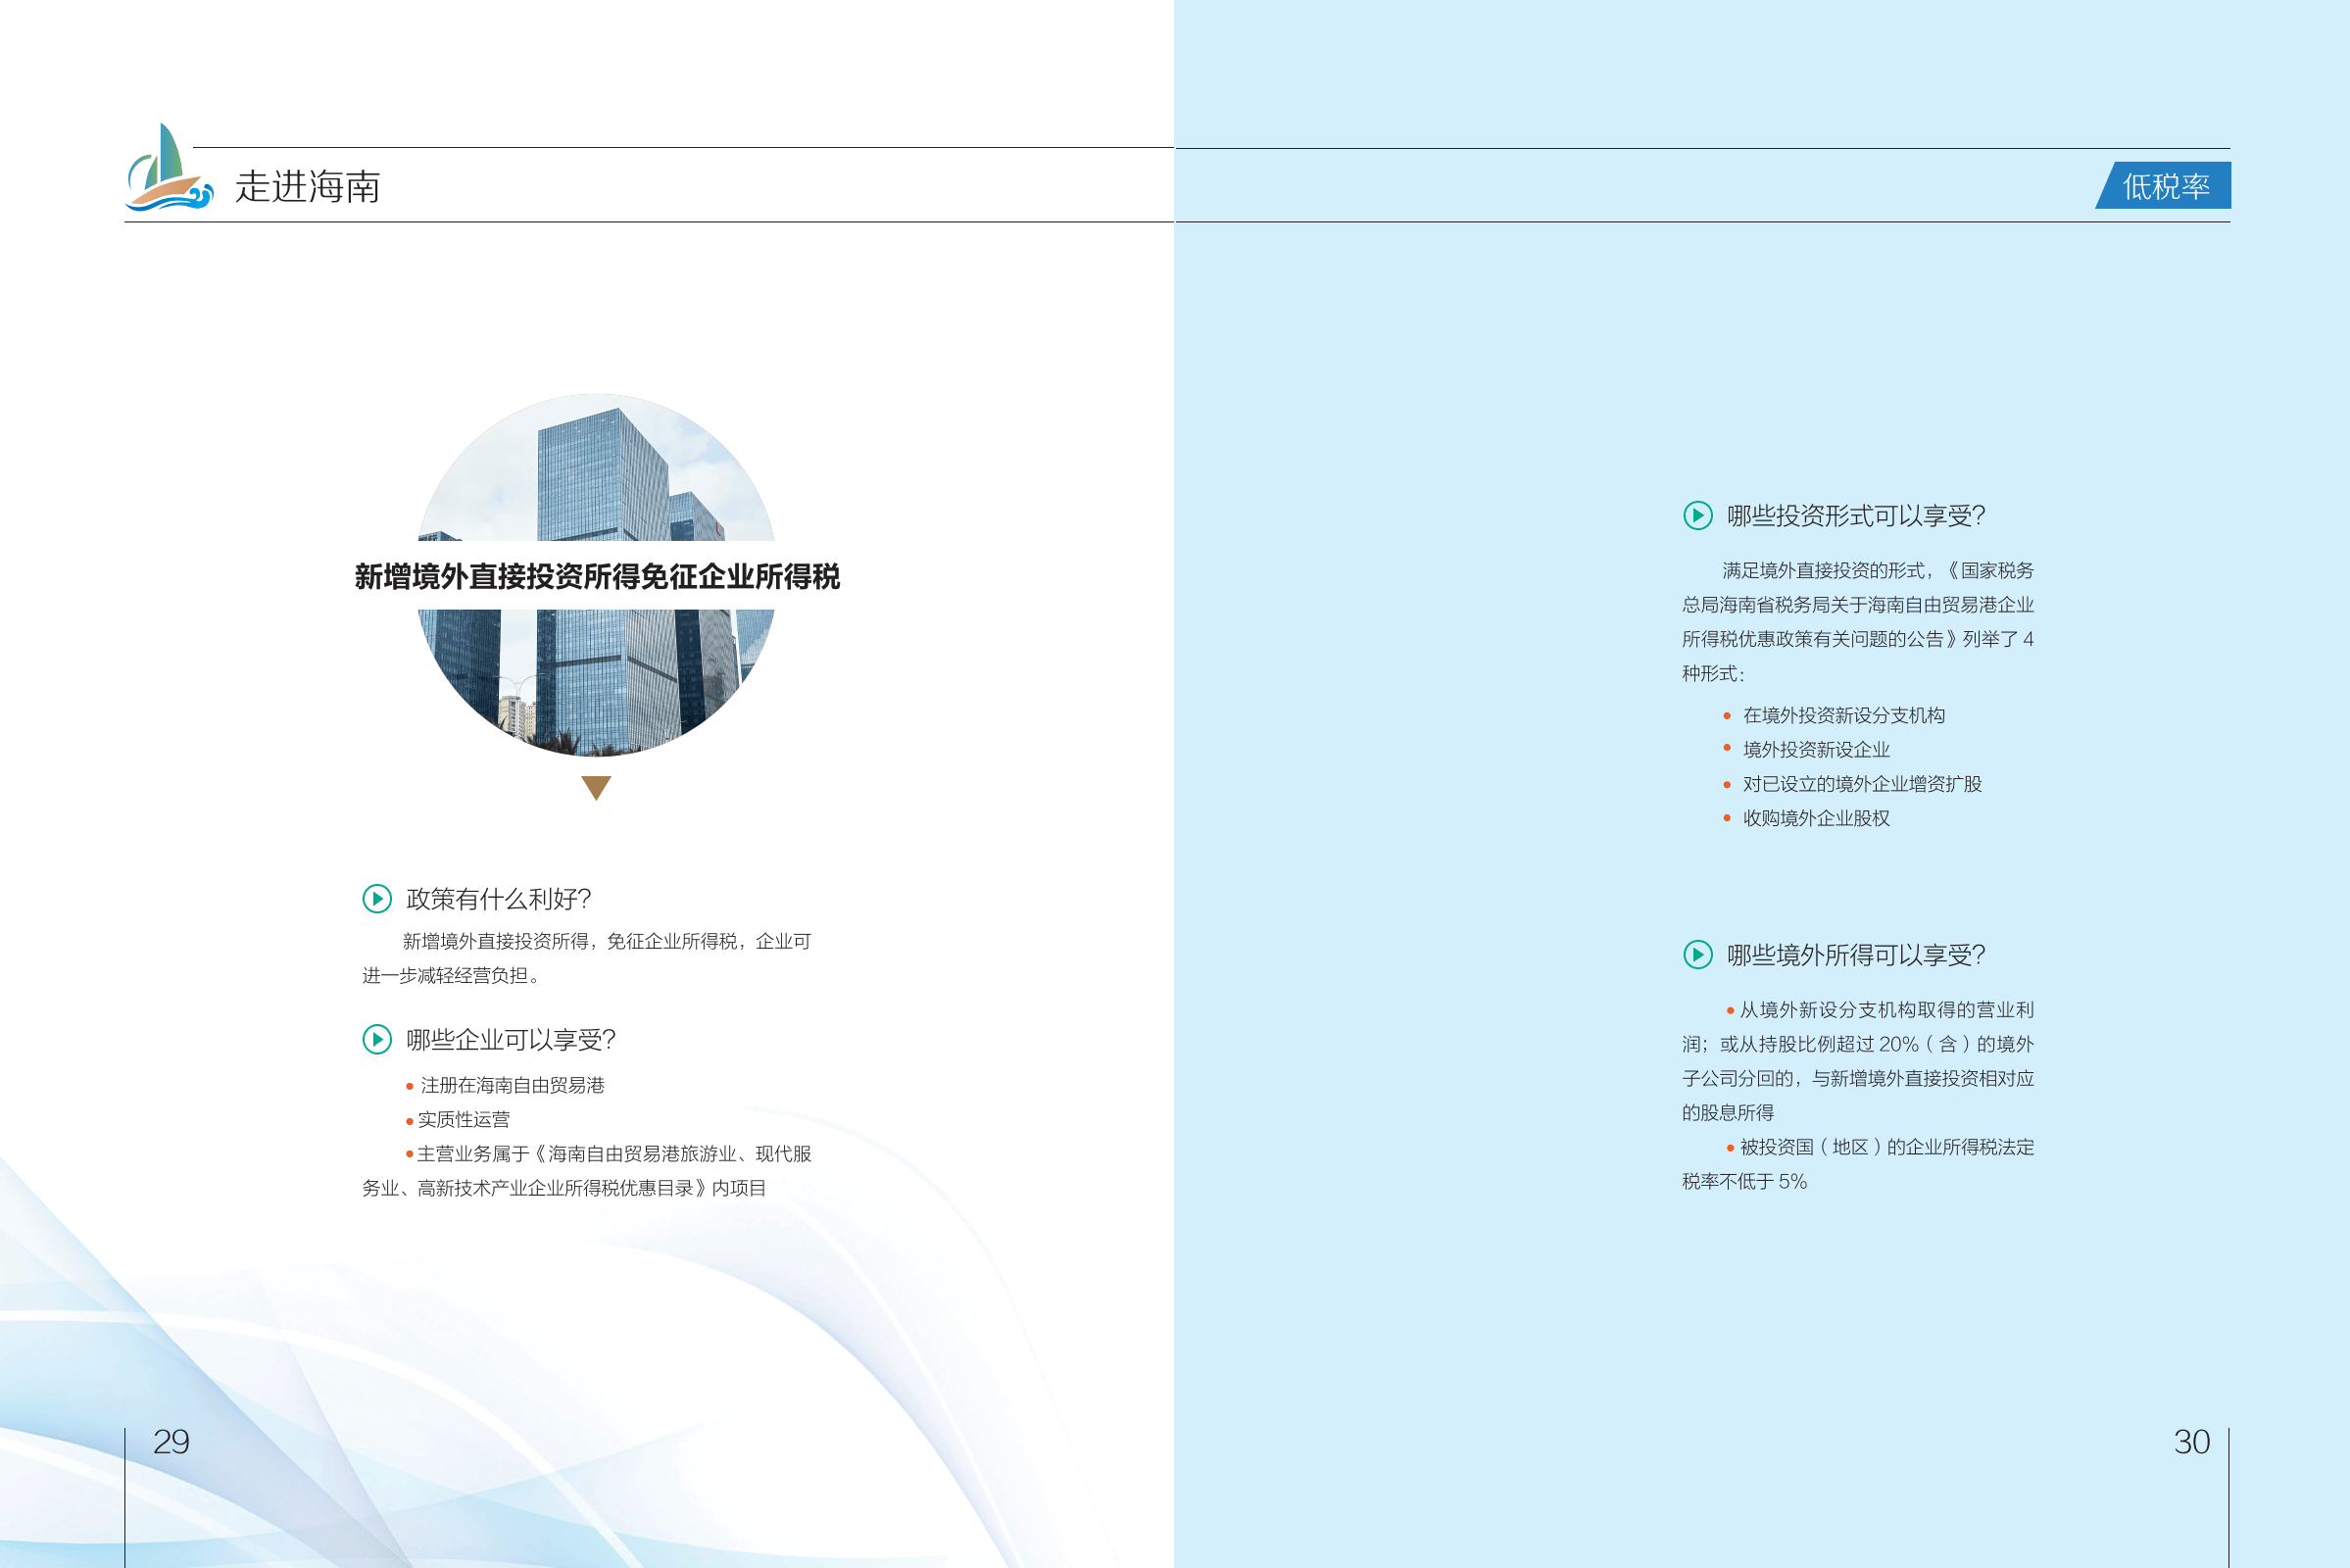Click the play icon next to 政策有什么利好?
This screenshot has width=2350, height=1568.
coord(377,899)
